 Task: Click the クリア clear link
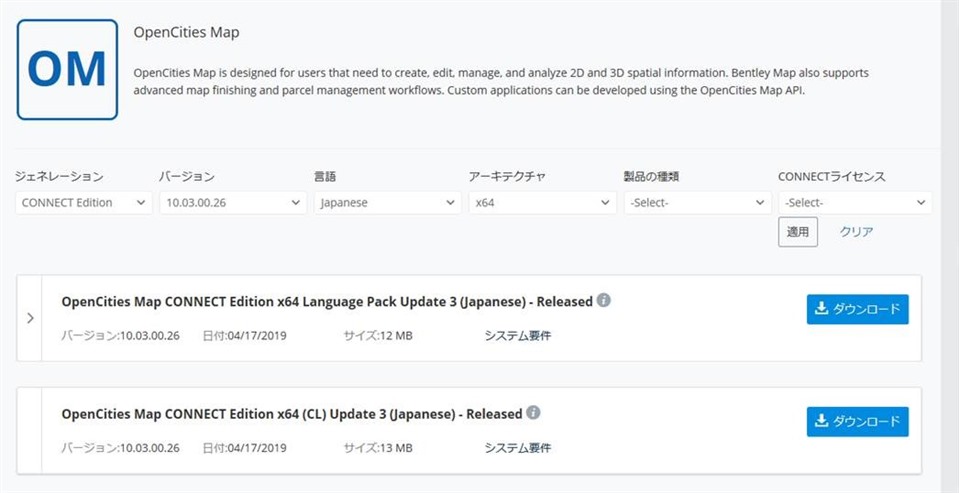pyautogui.click(x=856, y=232)
